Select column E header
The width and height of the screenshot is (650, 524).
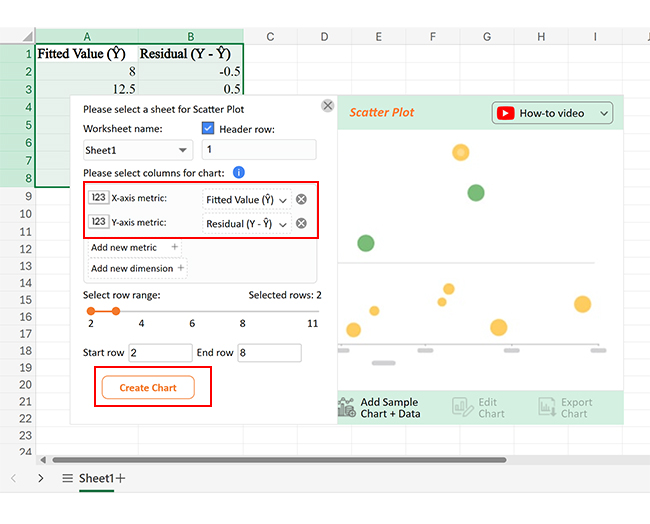click(378, 36)
